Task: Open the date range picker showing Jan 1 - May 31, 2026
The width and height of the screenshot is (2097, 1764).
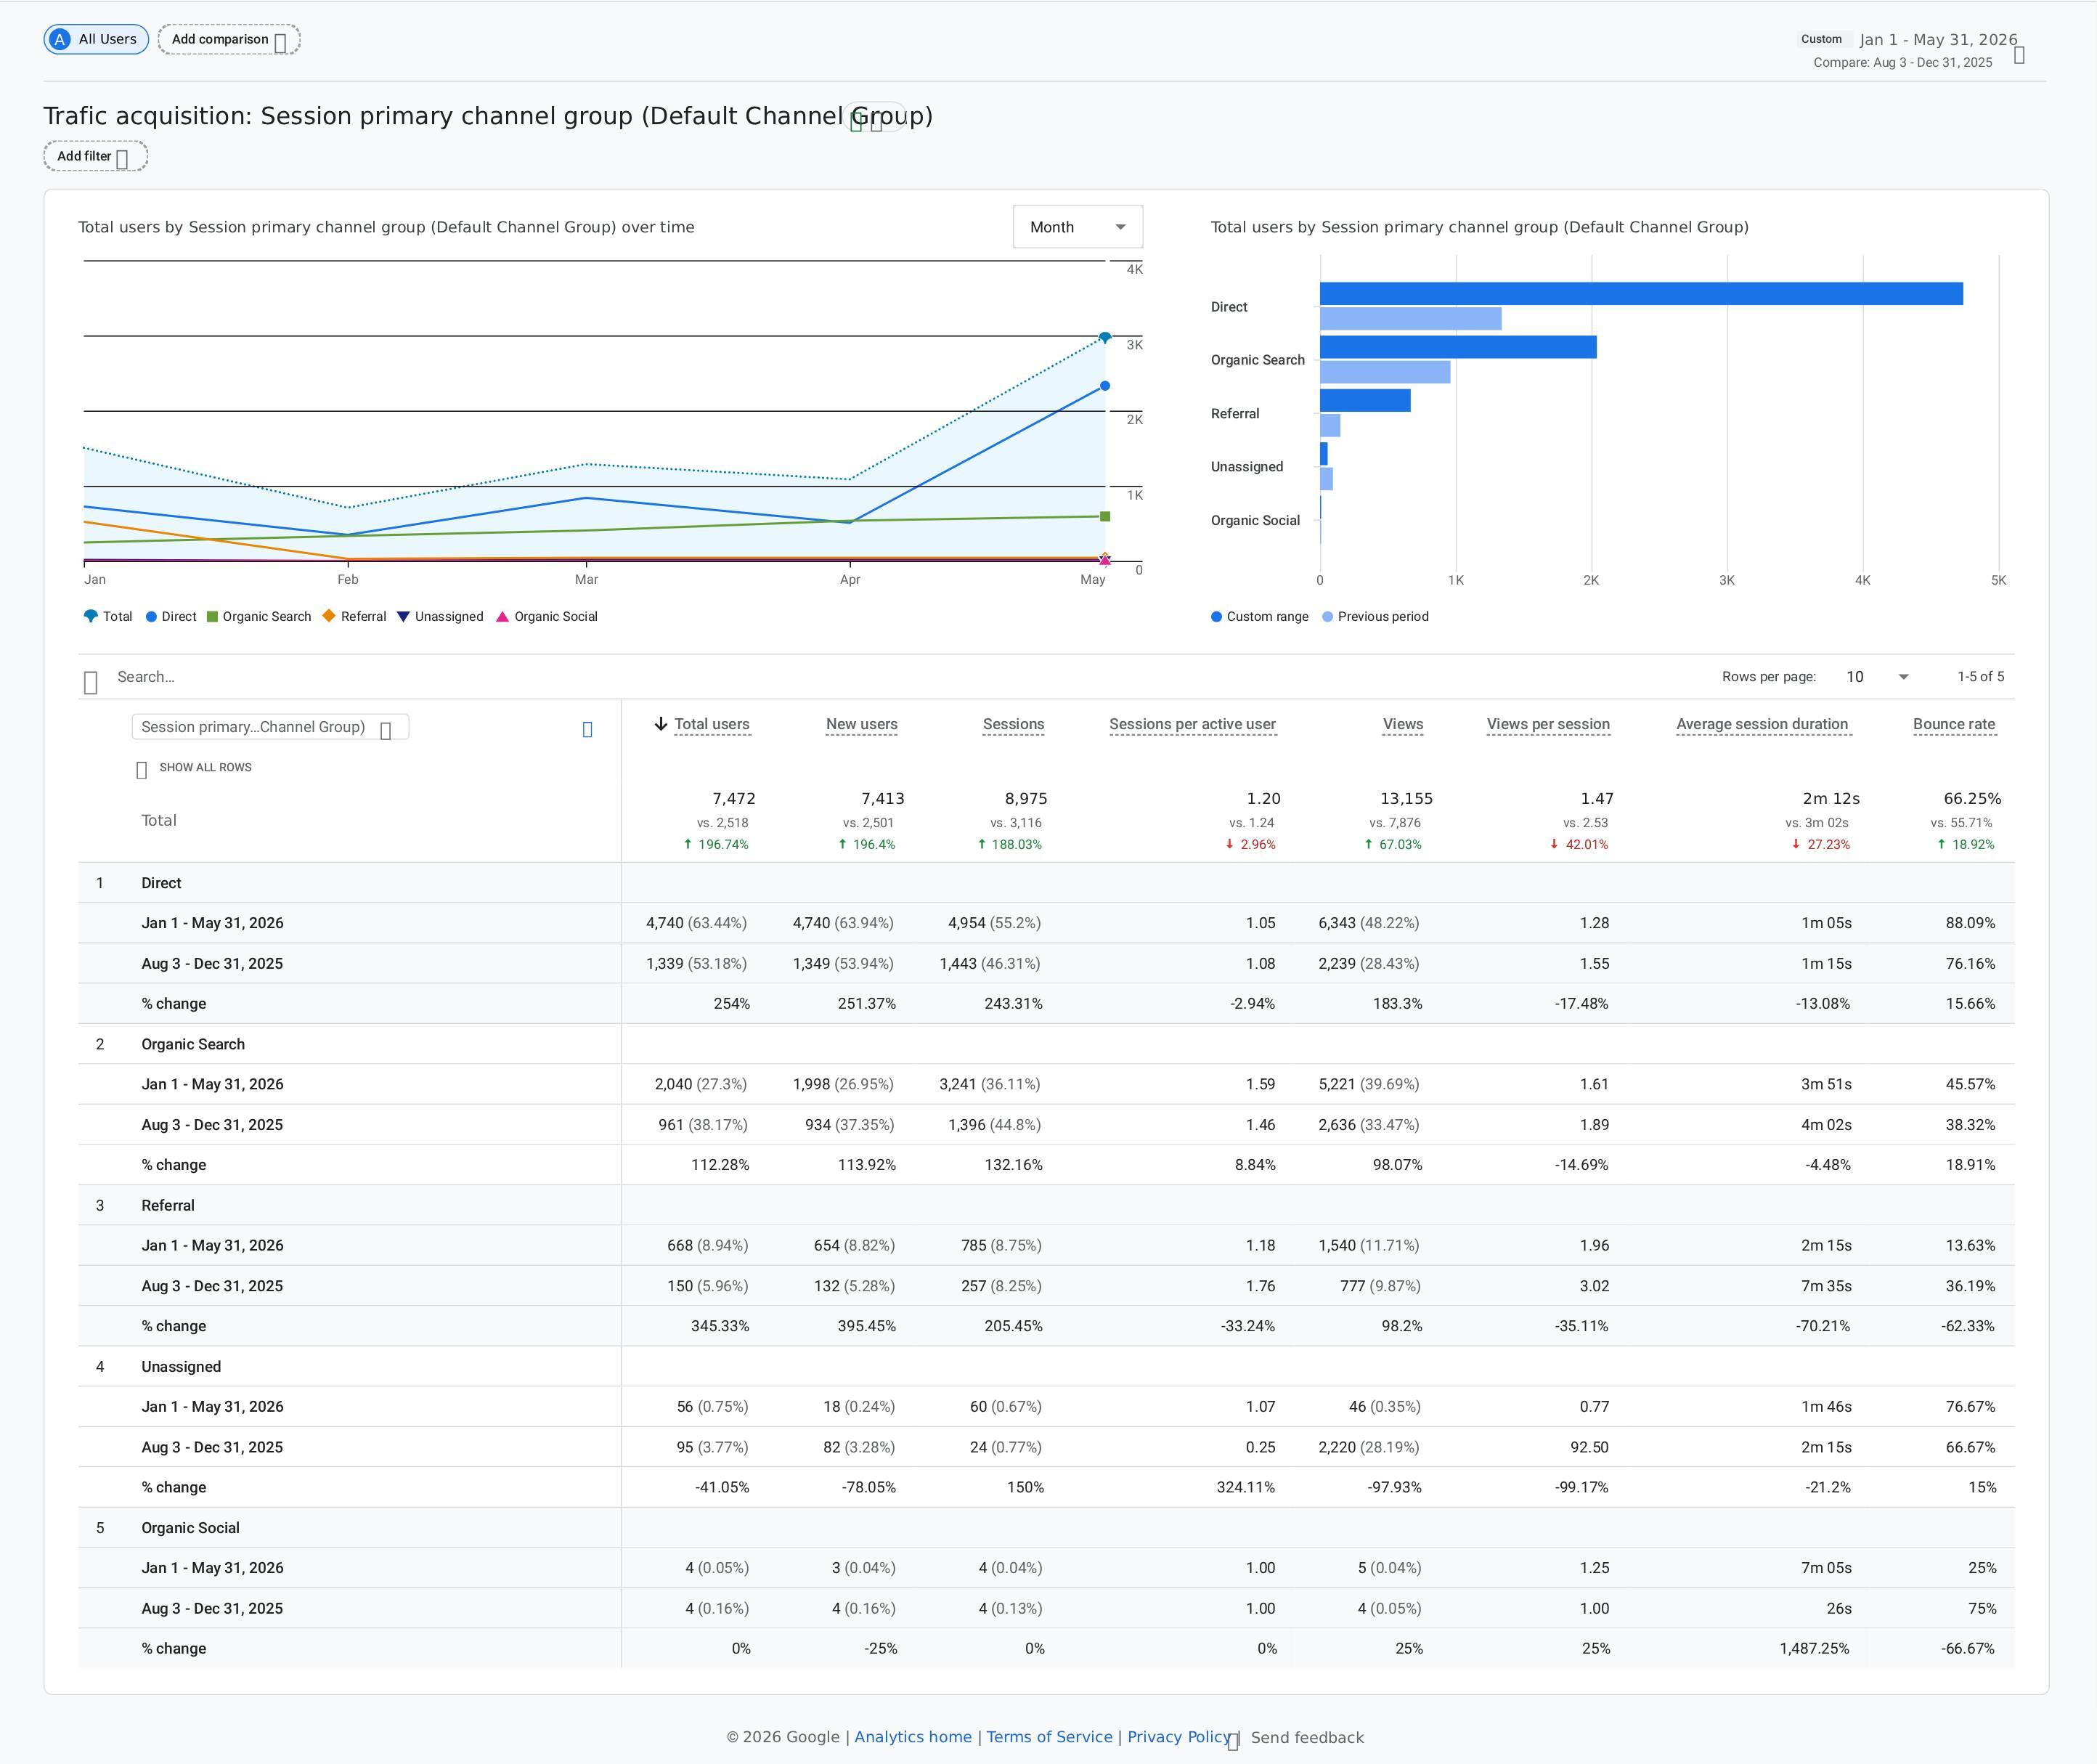Action: click(1938, 40)
